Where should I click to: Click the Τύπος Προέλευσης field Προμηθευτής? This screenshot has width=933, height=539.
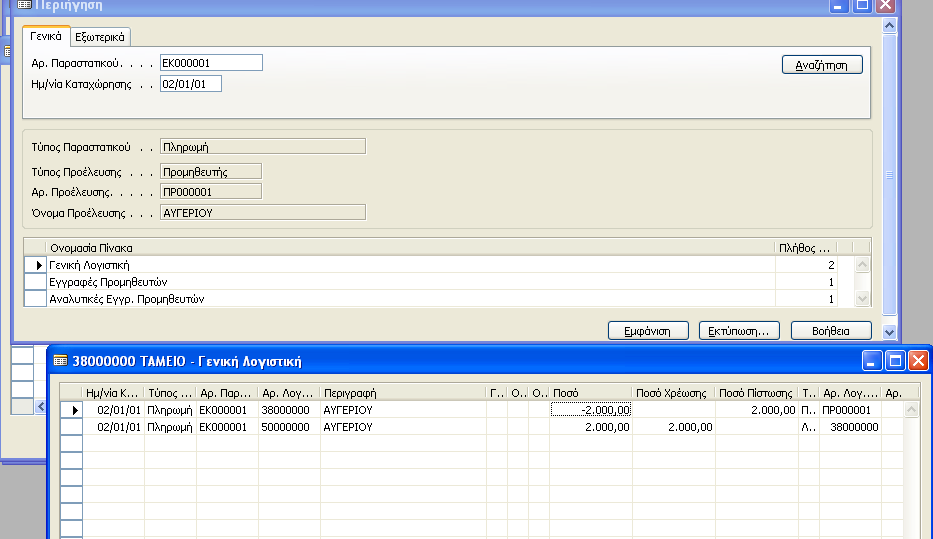pyautogui.click(x=211, y=172)
